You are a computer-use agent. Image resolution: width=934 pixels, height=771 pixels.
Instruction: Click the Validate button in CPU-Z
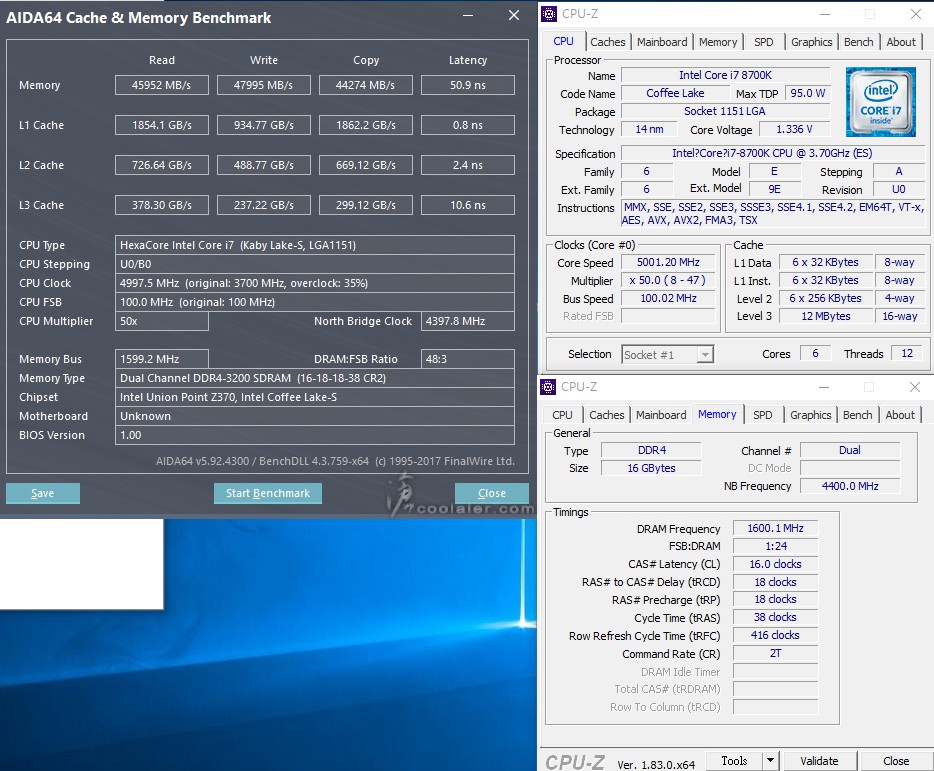click(x=819, y=761)
